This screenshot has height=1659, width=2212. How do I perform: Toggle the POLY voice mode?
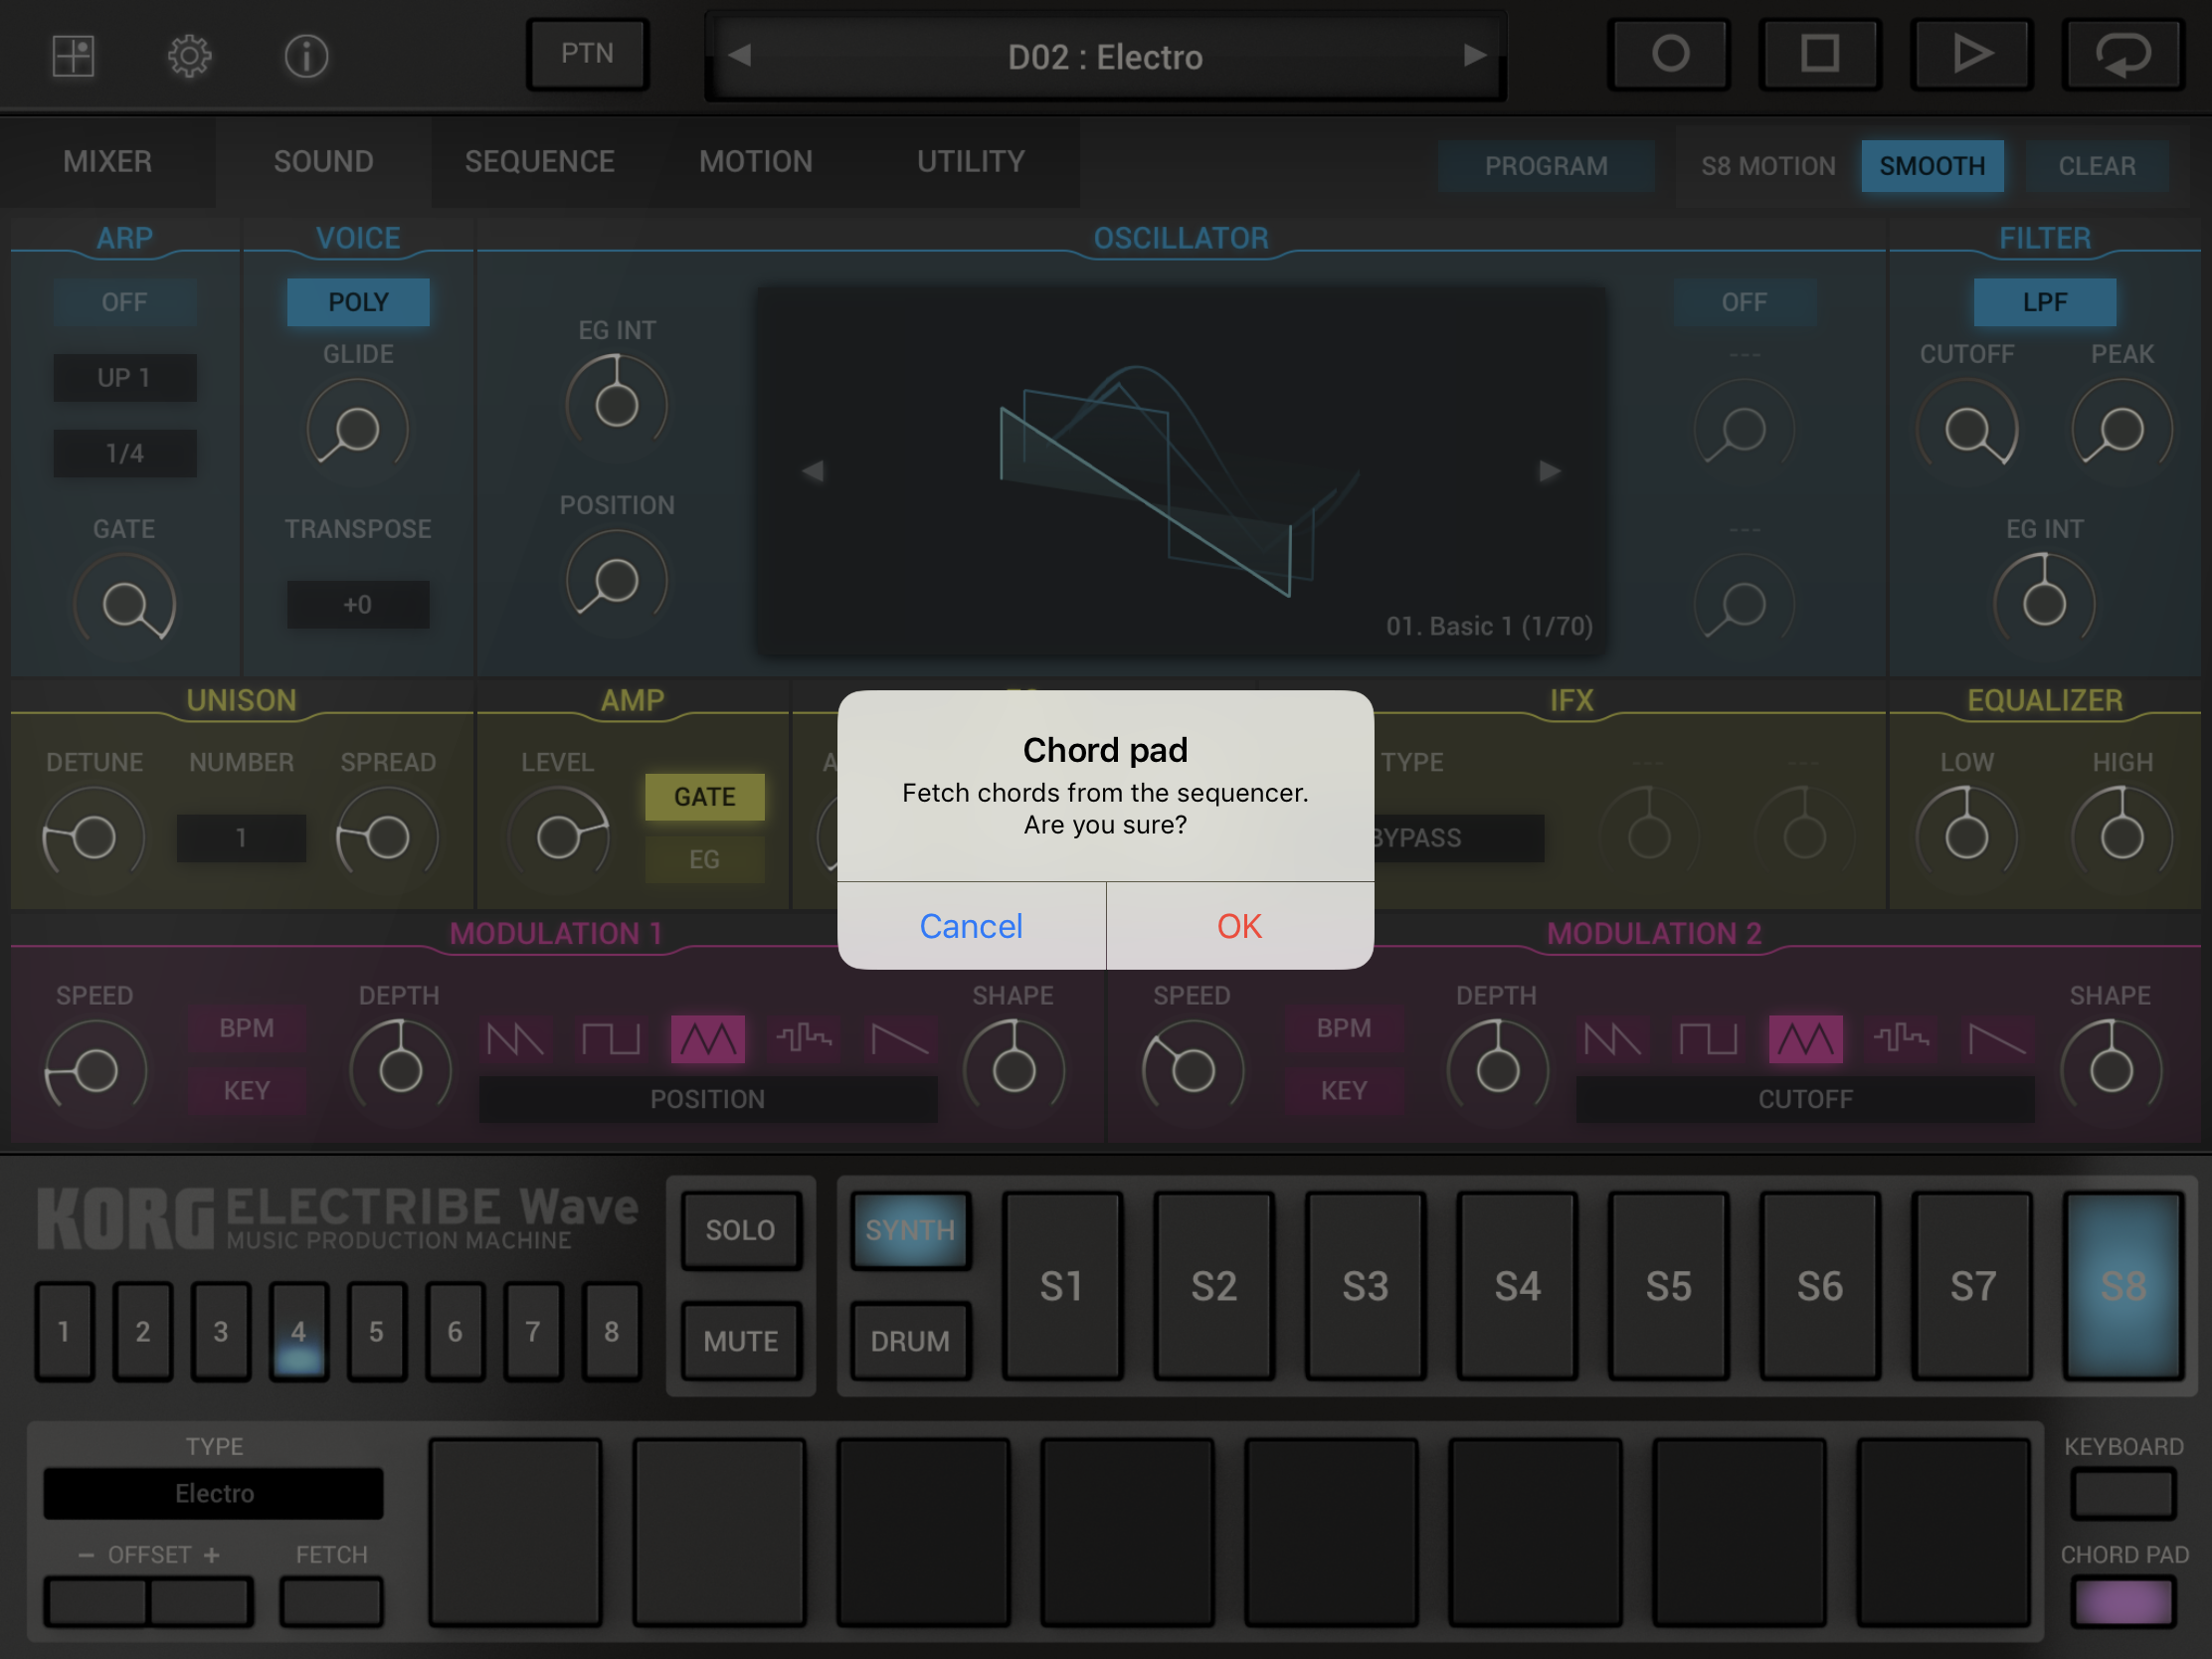tap(358, 302)
